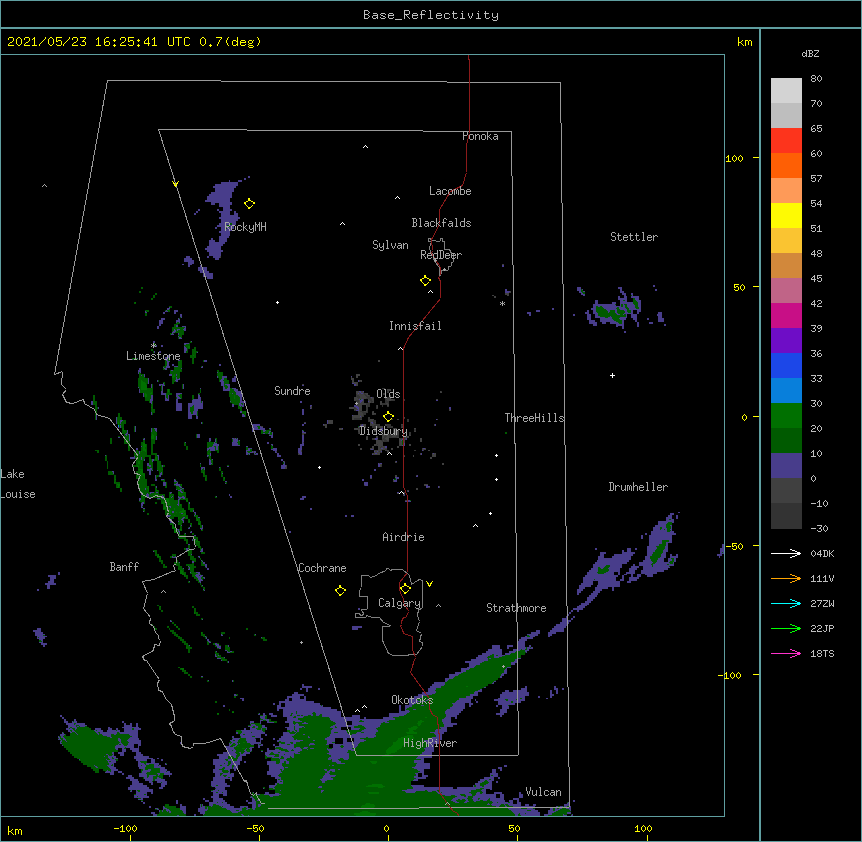Image resolution: width=862 pixels, height=842 pixels.
Task: Click the Lake Louise label
Action: coord(18,484)
